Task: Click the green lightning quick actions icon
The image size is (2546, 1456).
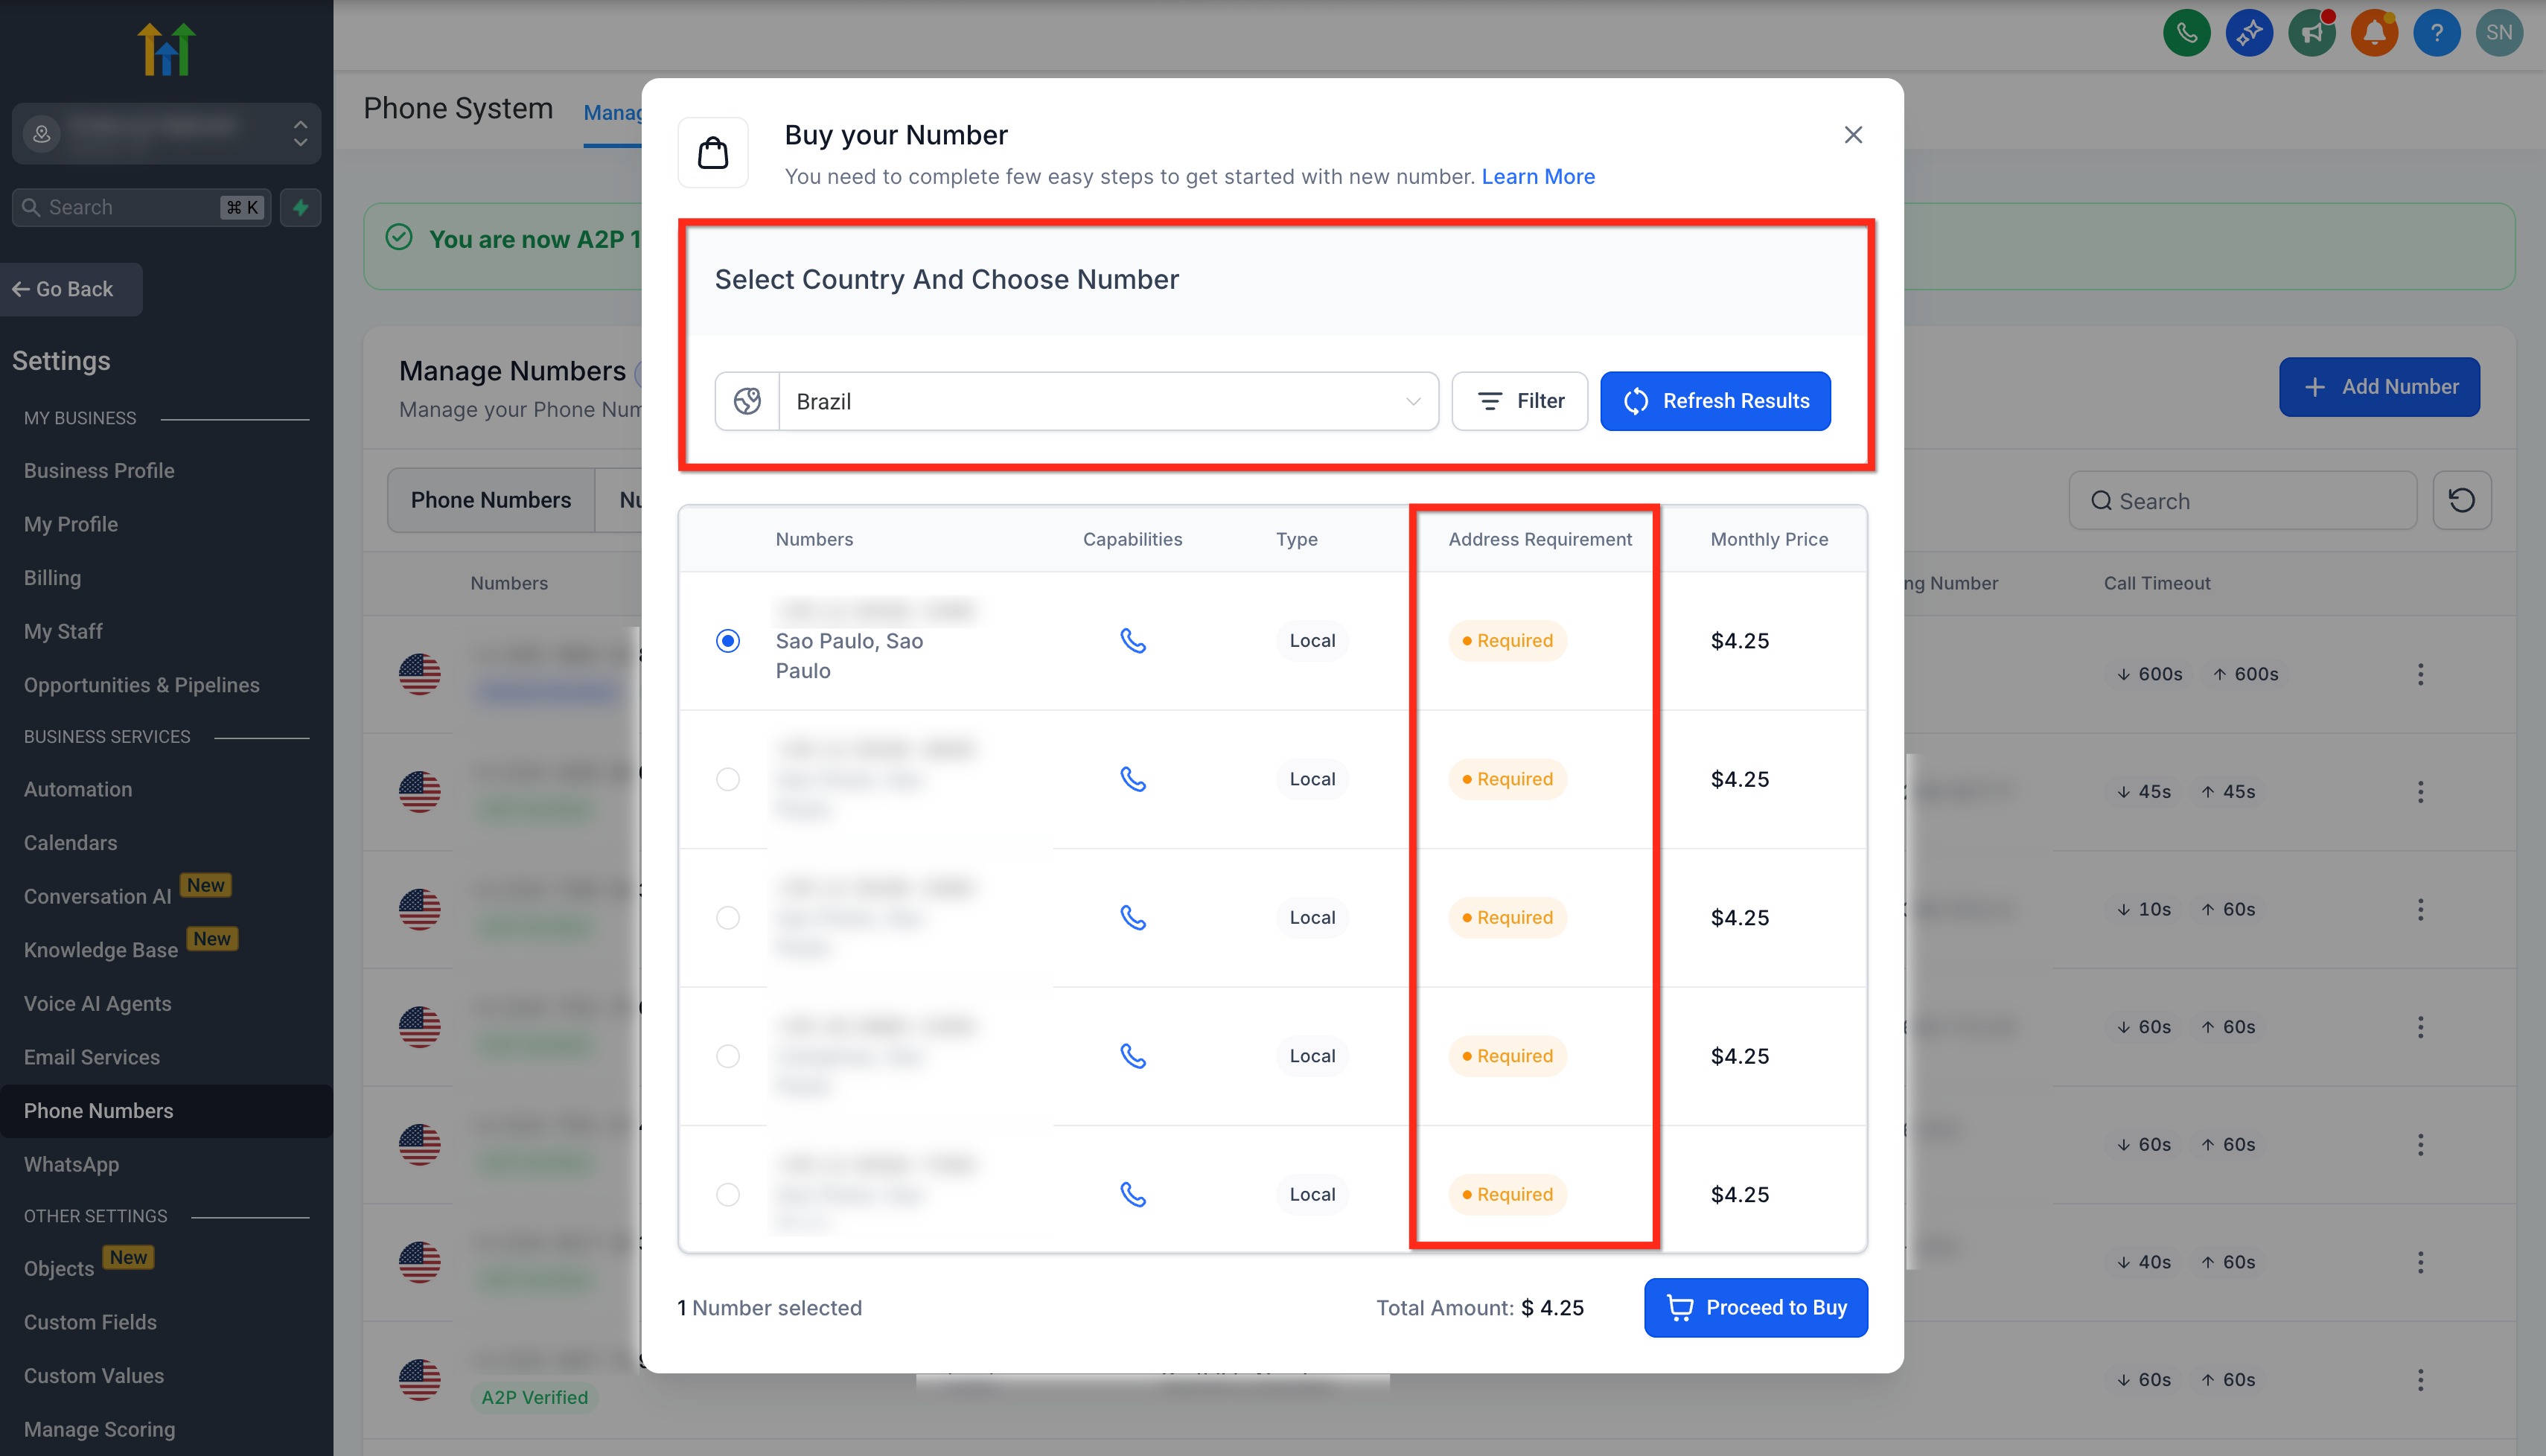Action: [x=300, y=207]
